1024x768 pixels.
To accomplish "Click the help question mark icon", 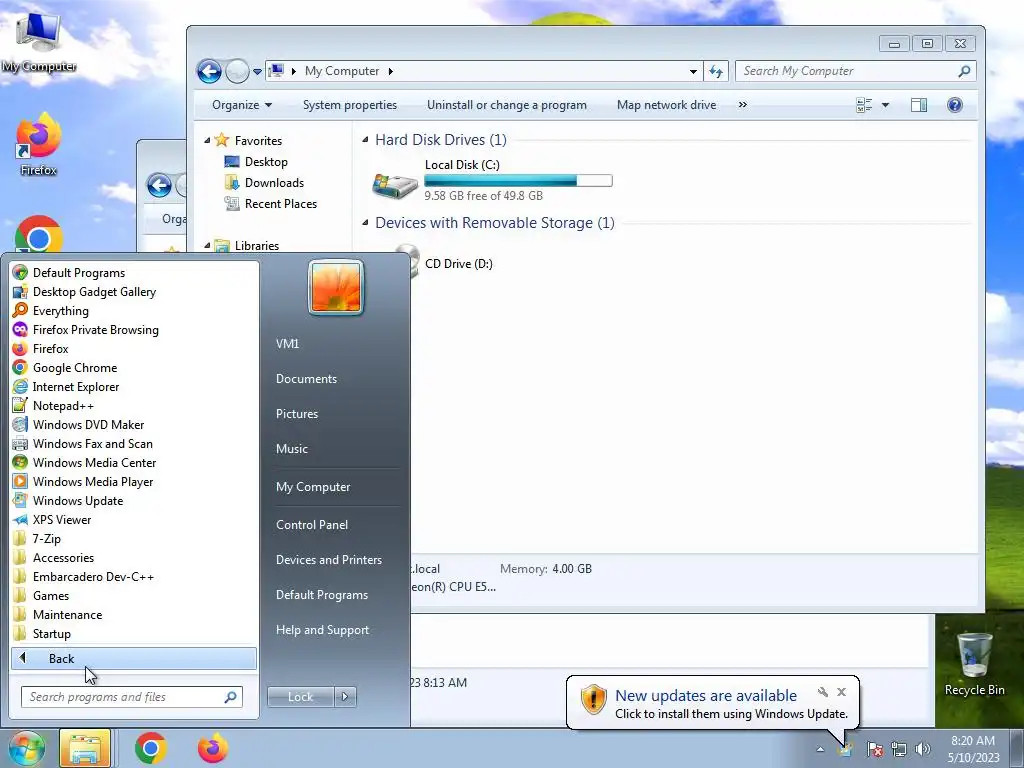I will pyautogui.click(x=955, y=105).
